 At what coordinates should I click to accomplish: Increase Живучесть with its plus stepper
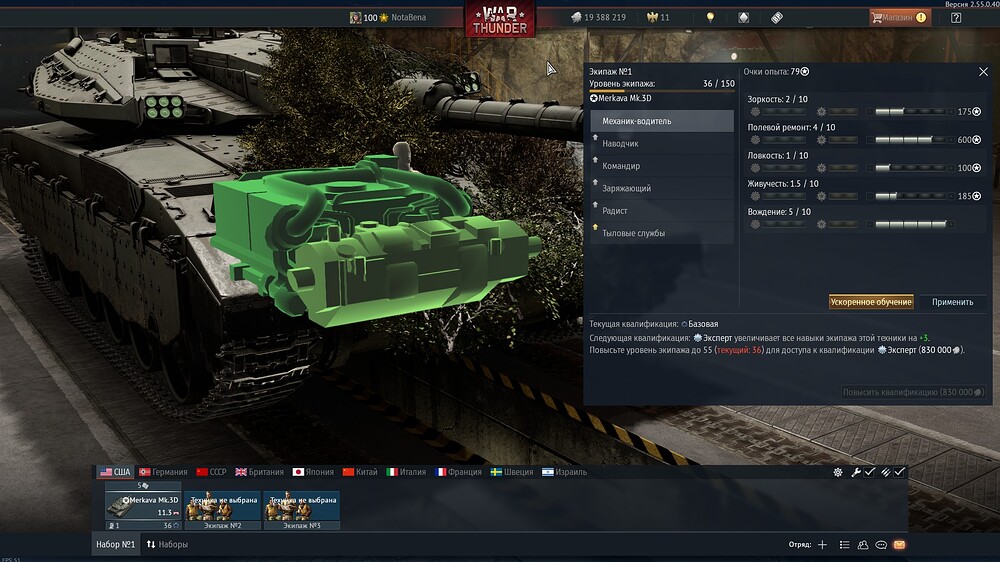click(951, 196)
